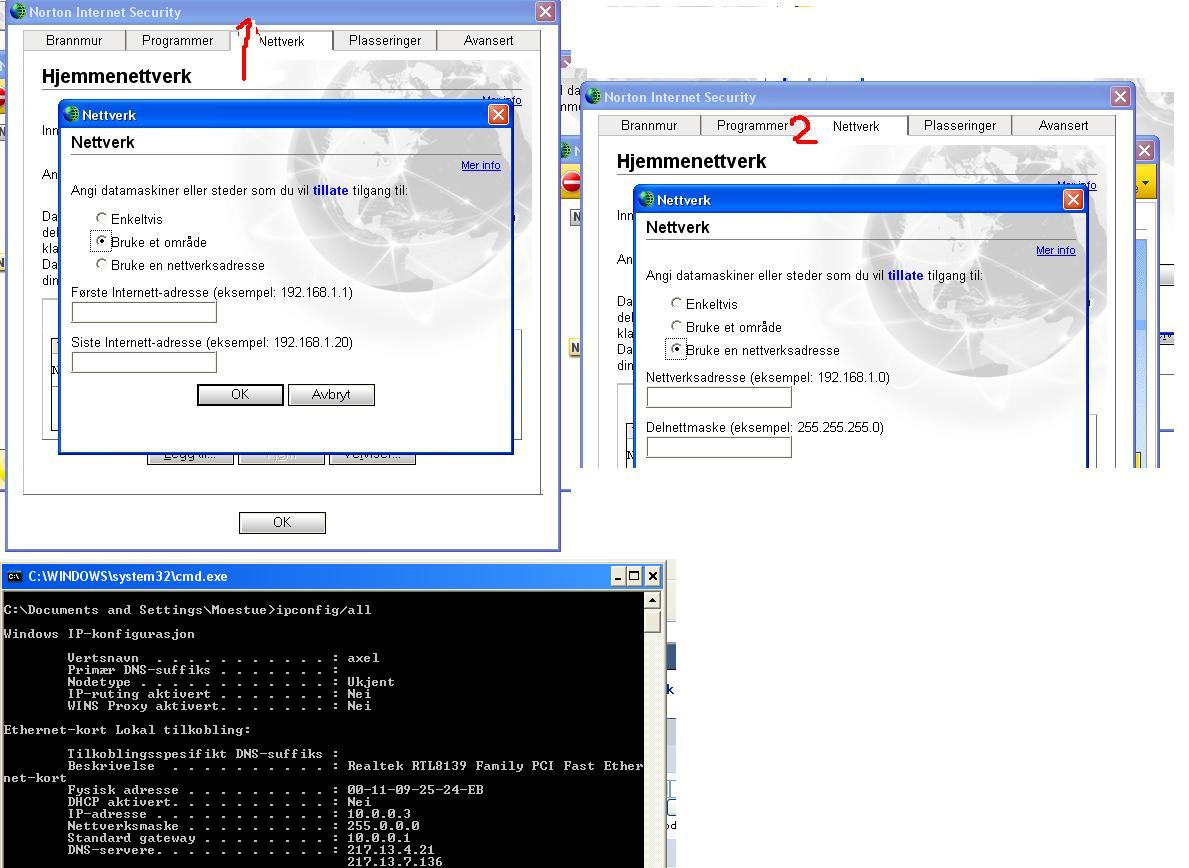Open Mer info link in right Nettverk dialog

coord(1056,250)
